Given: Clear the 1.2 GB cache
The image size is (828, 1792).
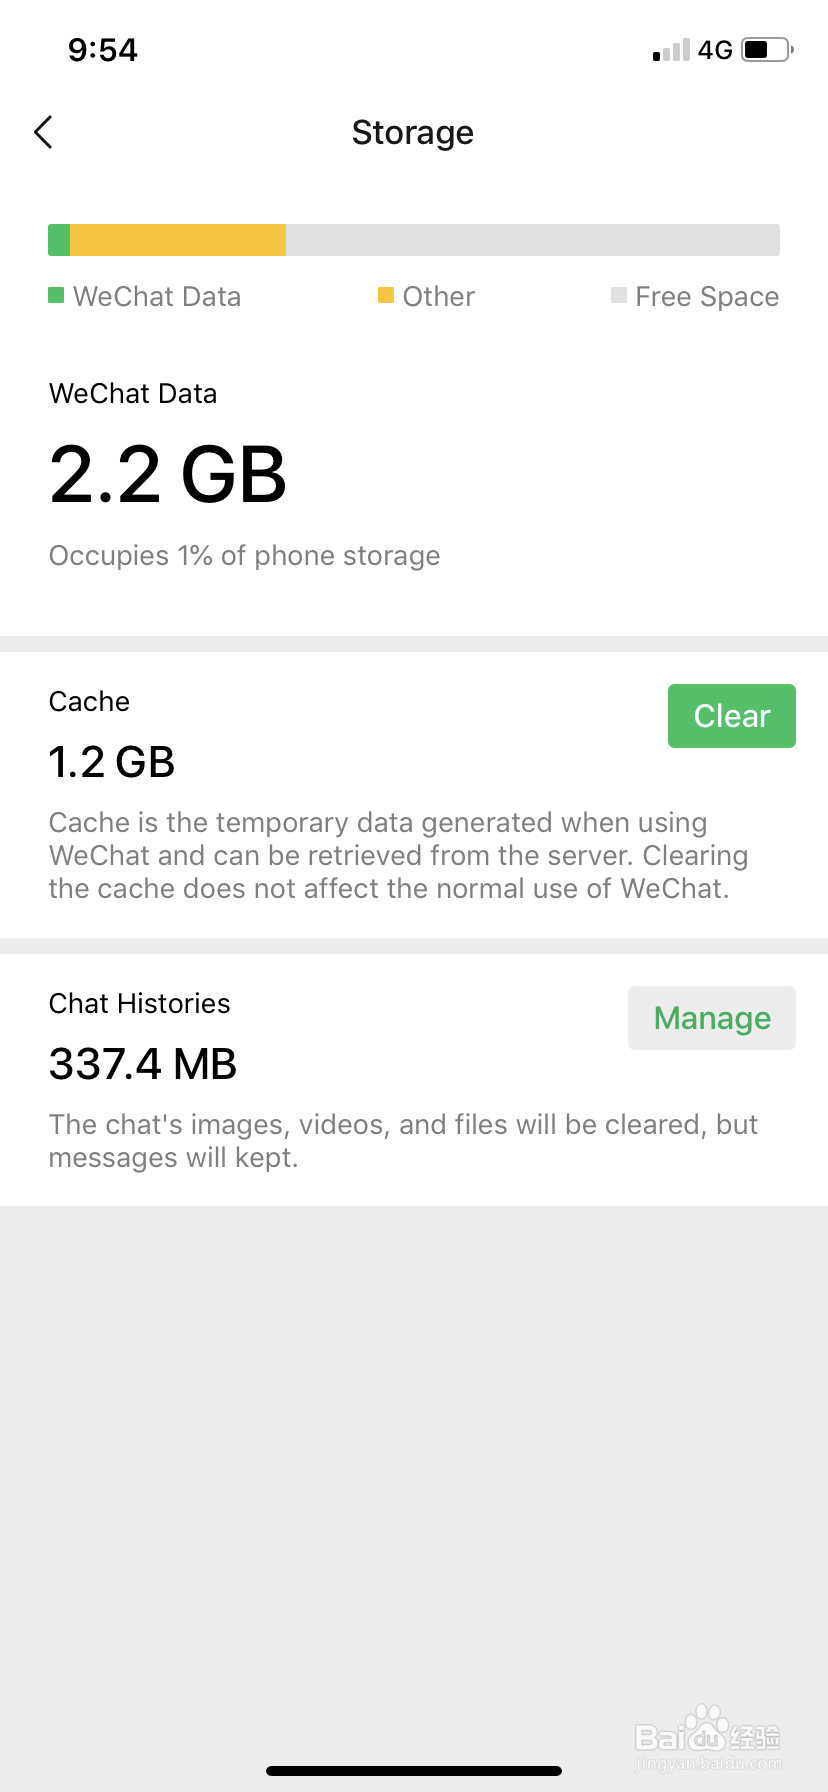Looking at the screenshot, I should point(731,716).
